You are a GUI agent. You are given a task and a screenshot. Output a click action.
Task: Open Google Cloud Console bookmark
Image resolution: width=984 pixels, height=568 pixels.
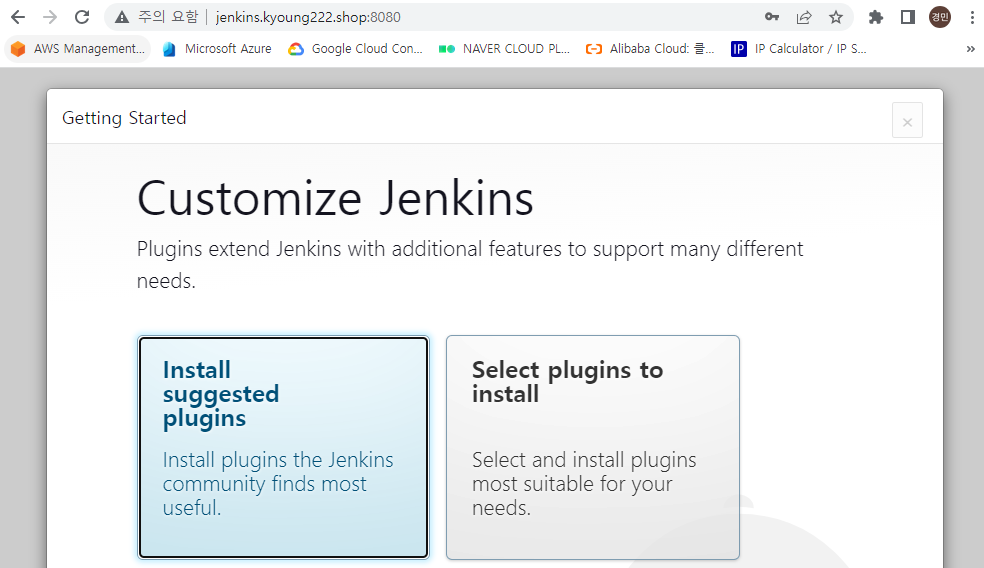pyautogui.click(x=355, y=49)
